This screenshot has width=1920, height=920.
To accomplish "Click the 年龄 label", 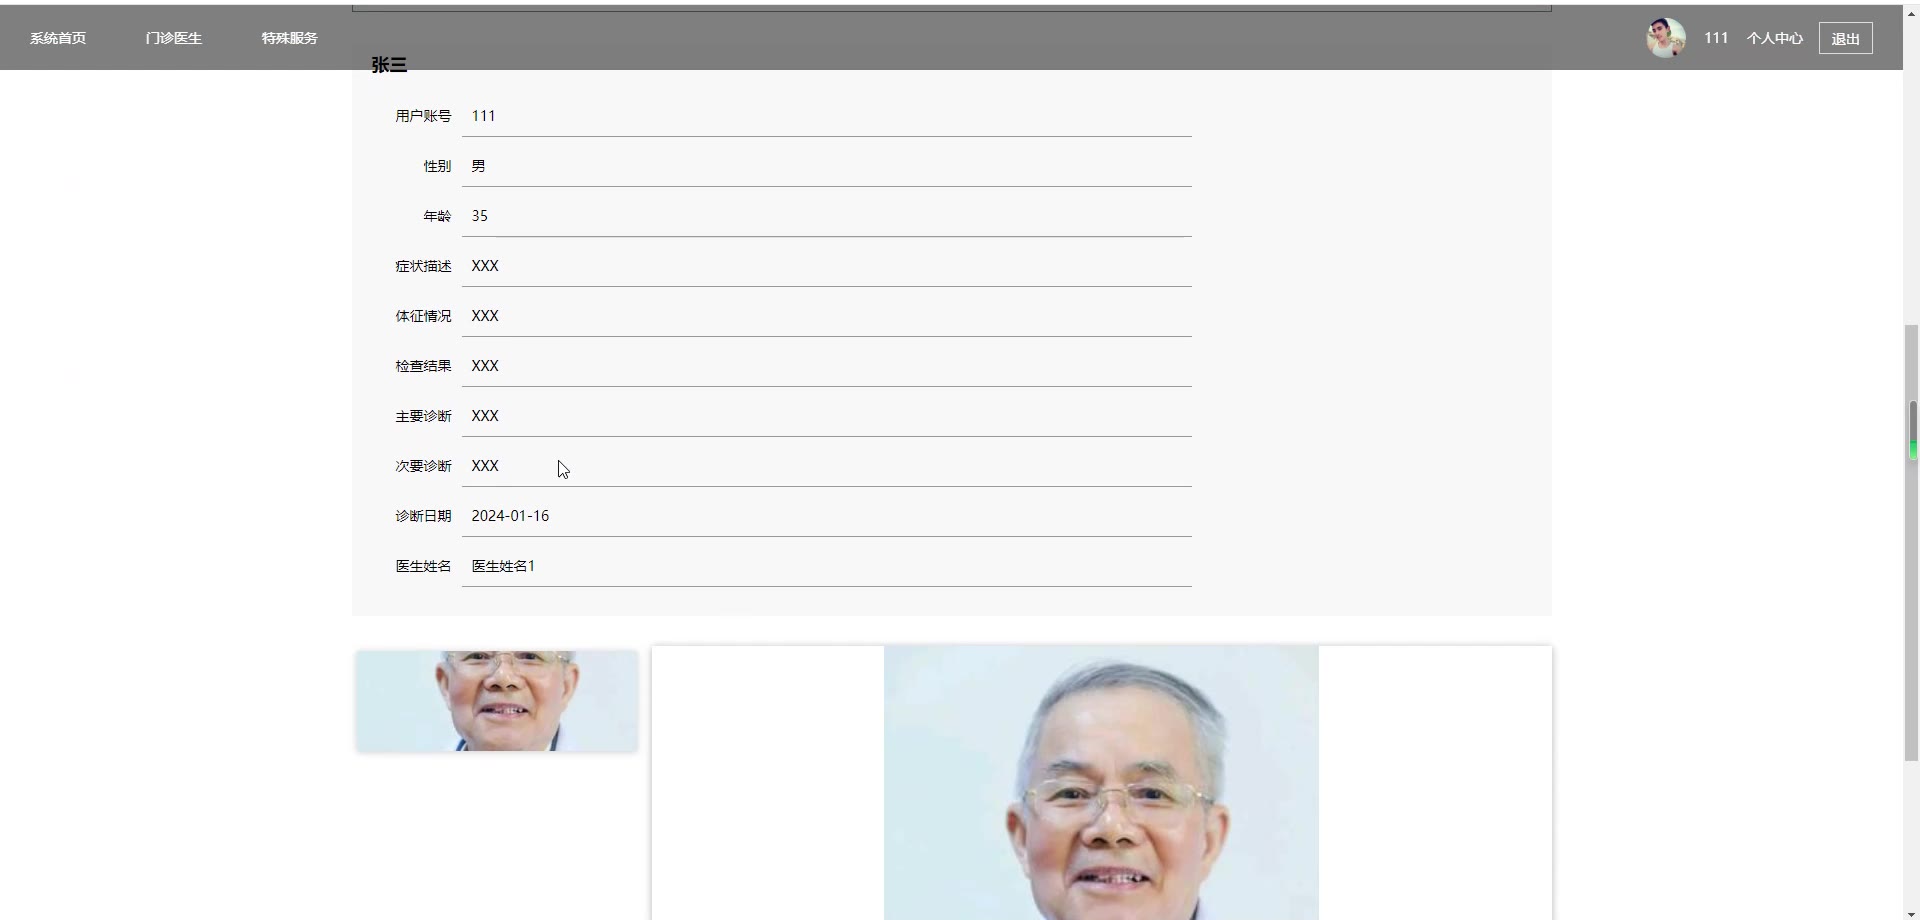I will [437, 216].
